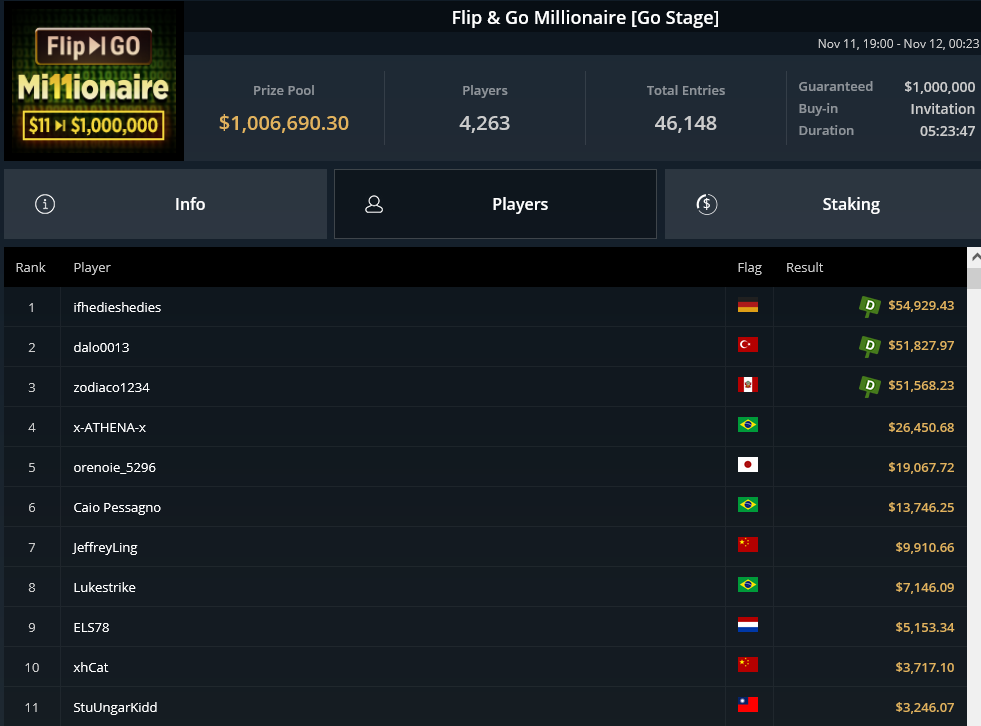Click the Flag column header
Screen dimensions: 981x726
(x=749, y=267)
